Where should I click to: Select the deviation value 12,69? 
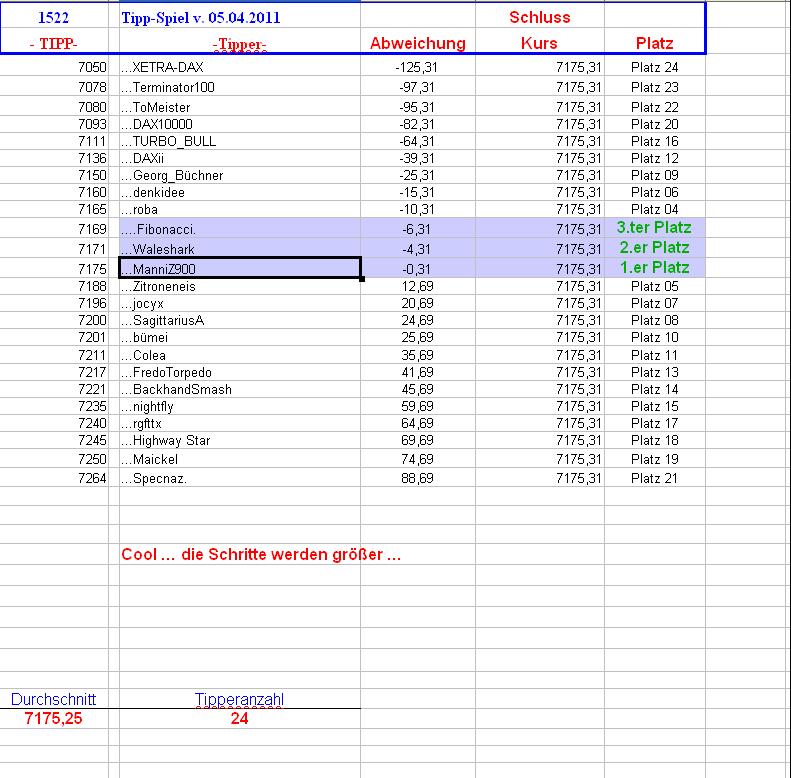pos(417,286)
